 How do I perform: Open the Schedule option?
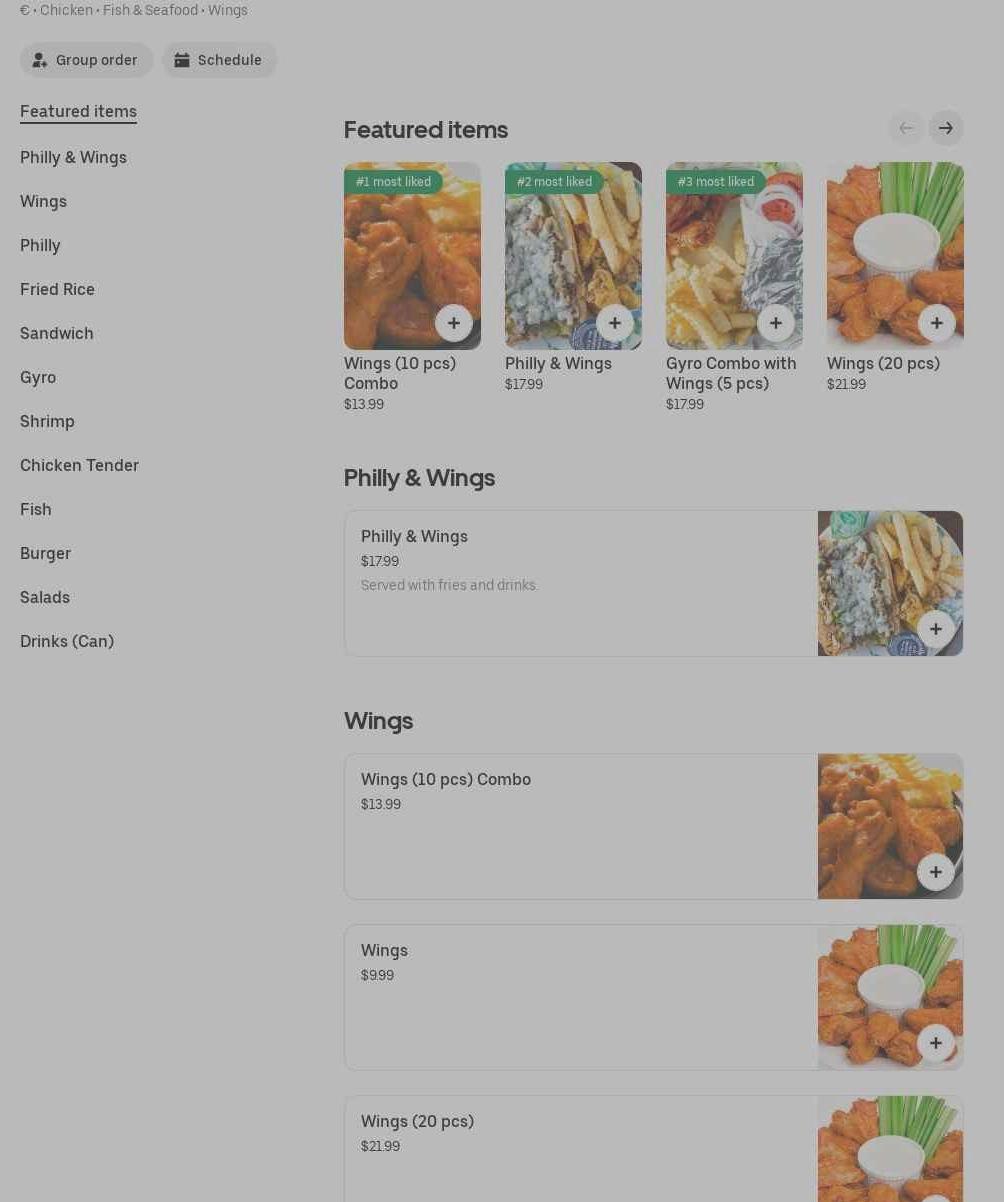[219, 60]
